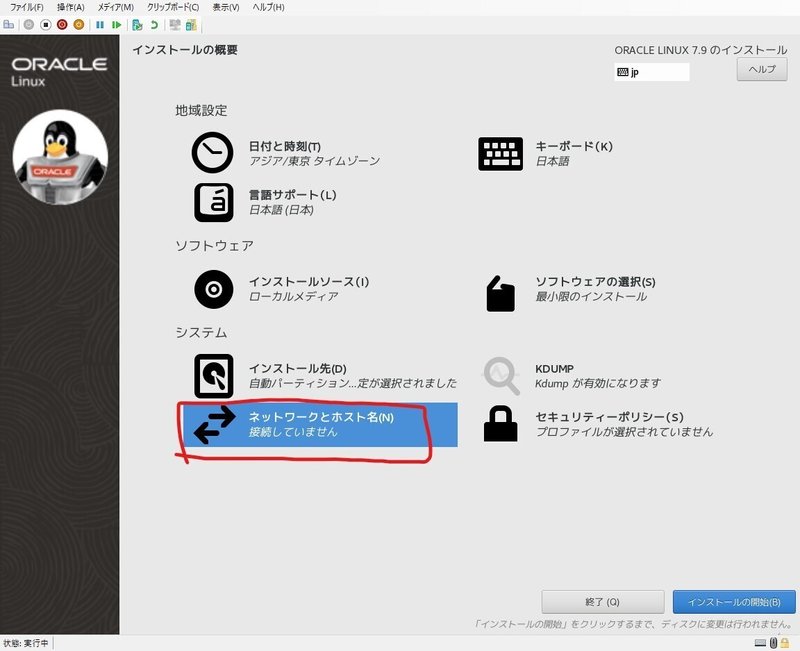Open KDUMP settings via the magnifier icon
Image resolution: width=800 pixels, height=651 pixels.
(x=502, y=376)
